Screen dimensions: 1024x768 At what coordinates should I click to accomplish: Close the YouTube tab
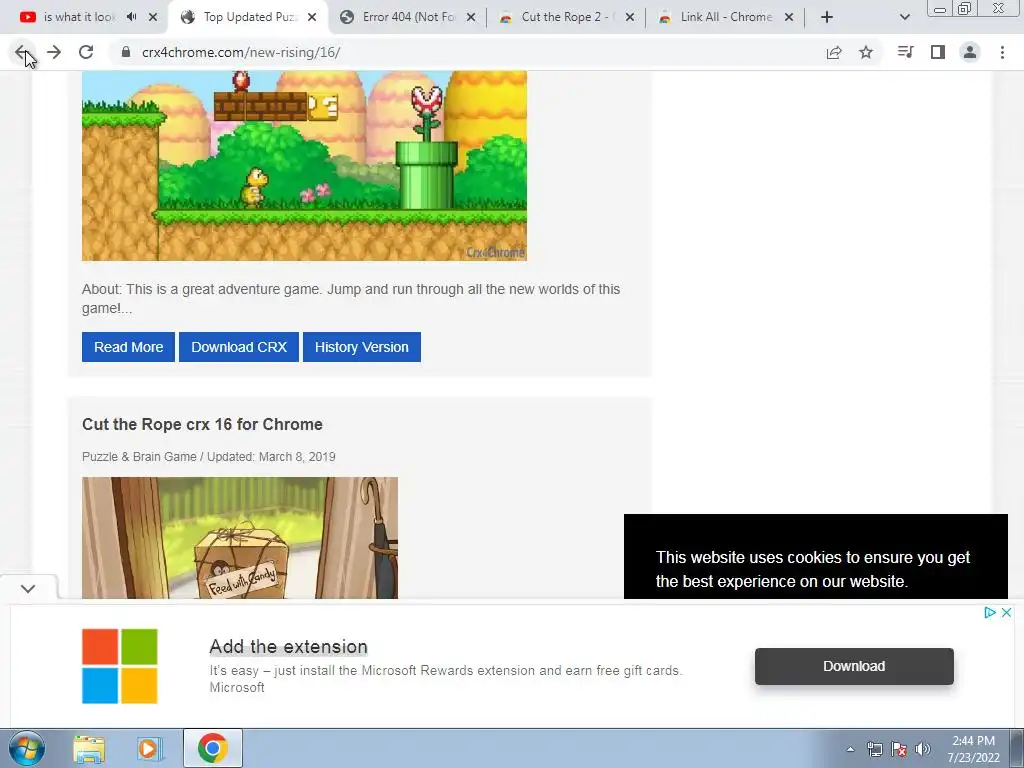pos(153,17)
